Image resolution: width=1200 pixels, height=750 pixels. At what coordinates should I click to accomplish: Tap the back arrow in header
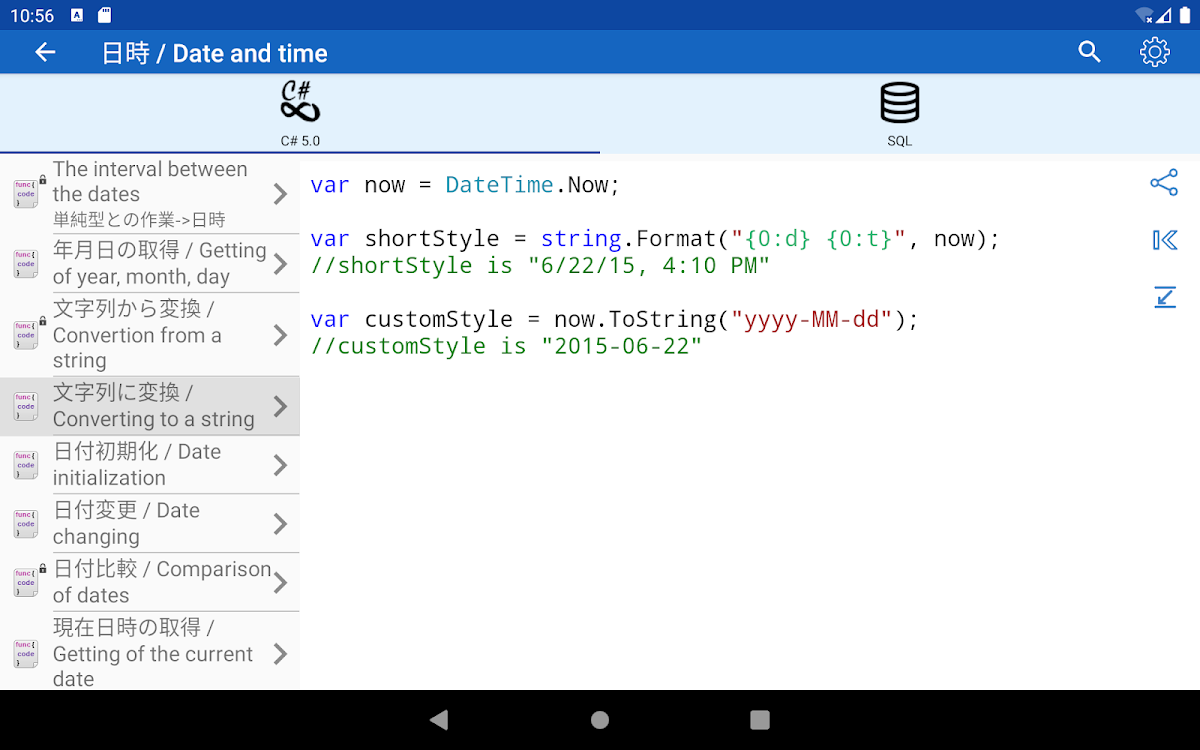point(45,53)
